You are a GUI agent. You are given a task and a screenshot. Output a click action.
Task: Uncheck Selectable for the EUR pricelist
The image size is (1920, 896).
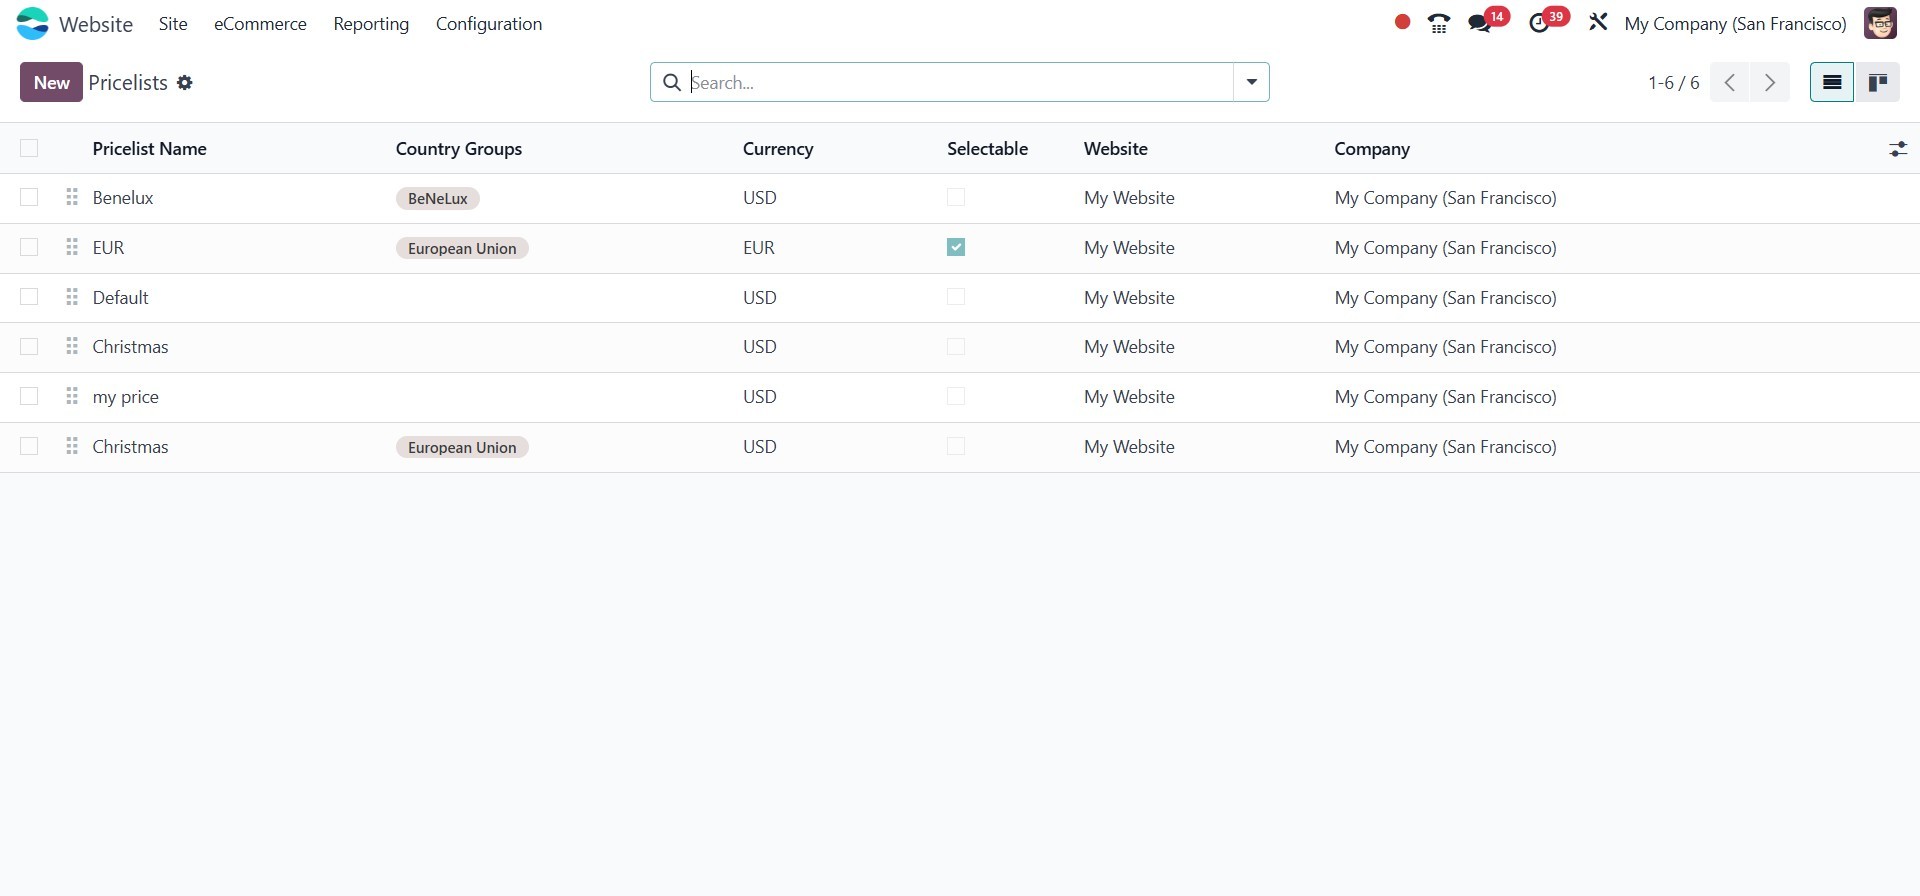click(x=956, y=248)
